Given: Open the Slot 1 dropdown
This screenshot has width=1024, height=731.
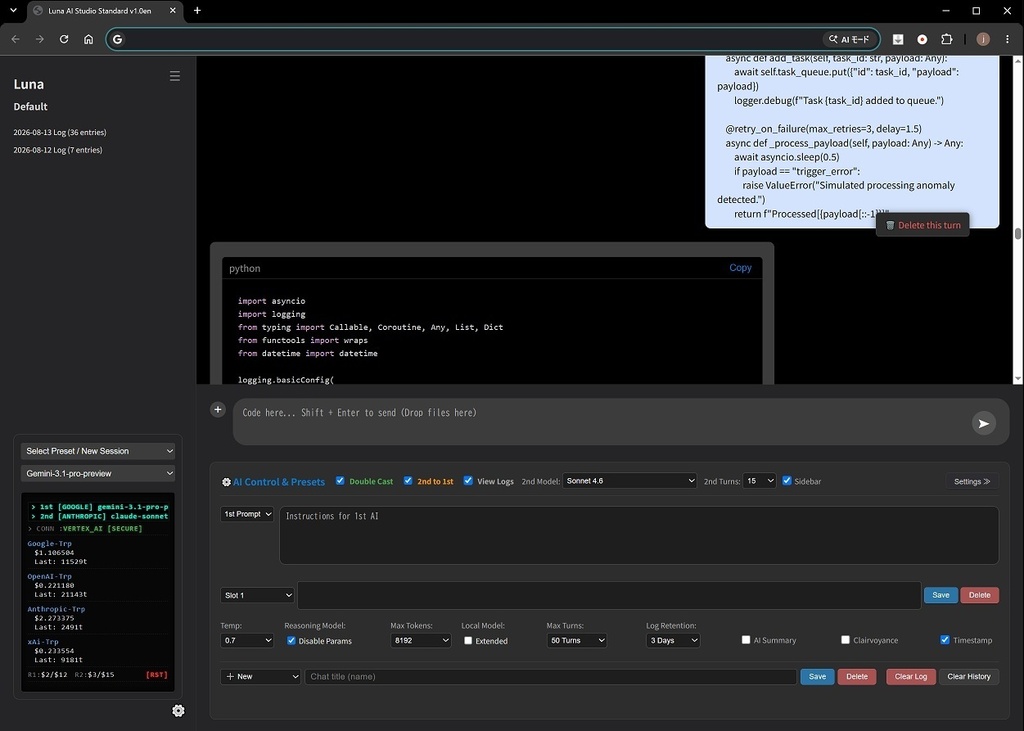Looking at the screenshot, I should coord(257,595).
